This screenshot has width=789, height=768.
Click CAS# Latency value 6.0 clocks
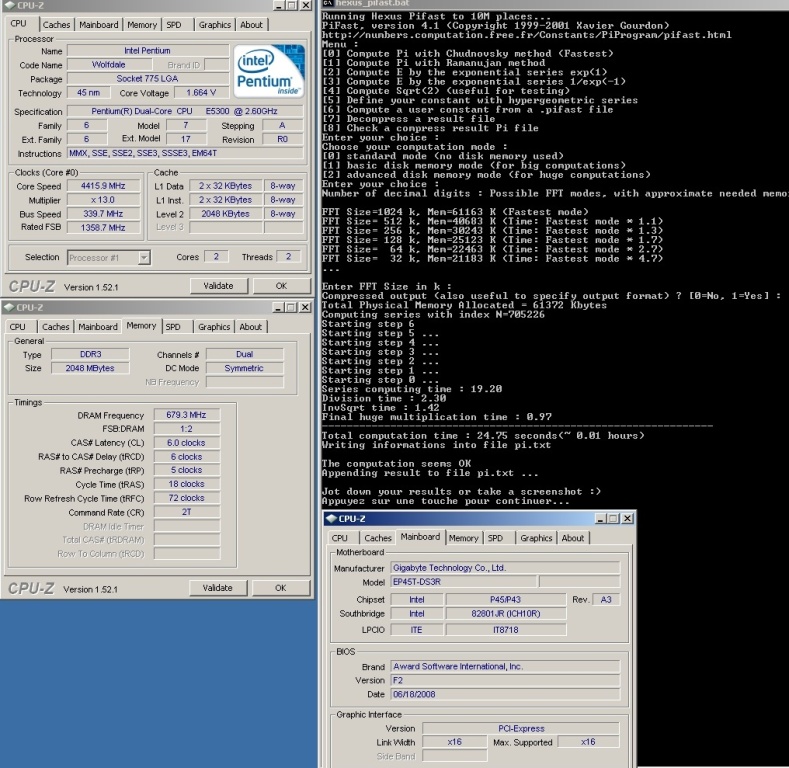(x=187, y=443)
